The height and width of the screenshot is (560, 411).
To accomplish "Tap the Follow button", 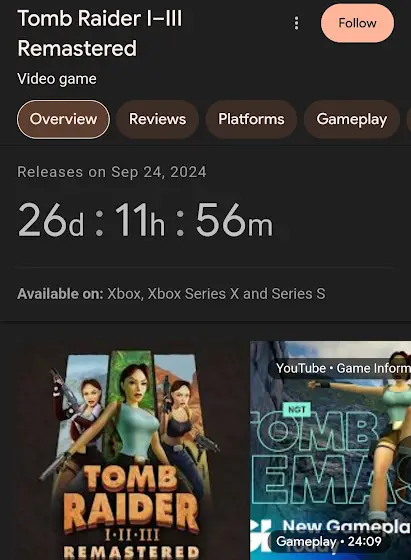I will pos(357,23).
